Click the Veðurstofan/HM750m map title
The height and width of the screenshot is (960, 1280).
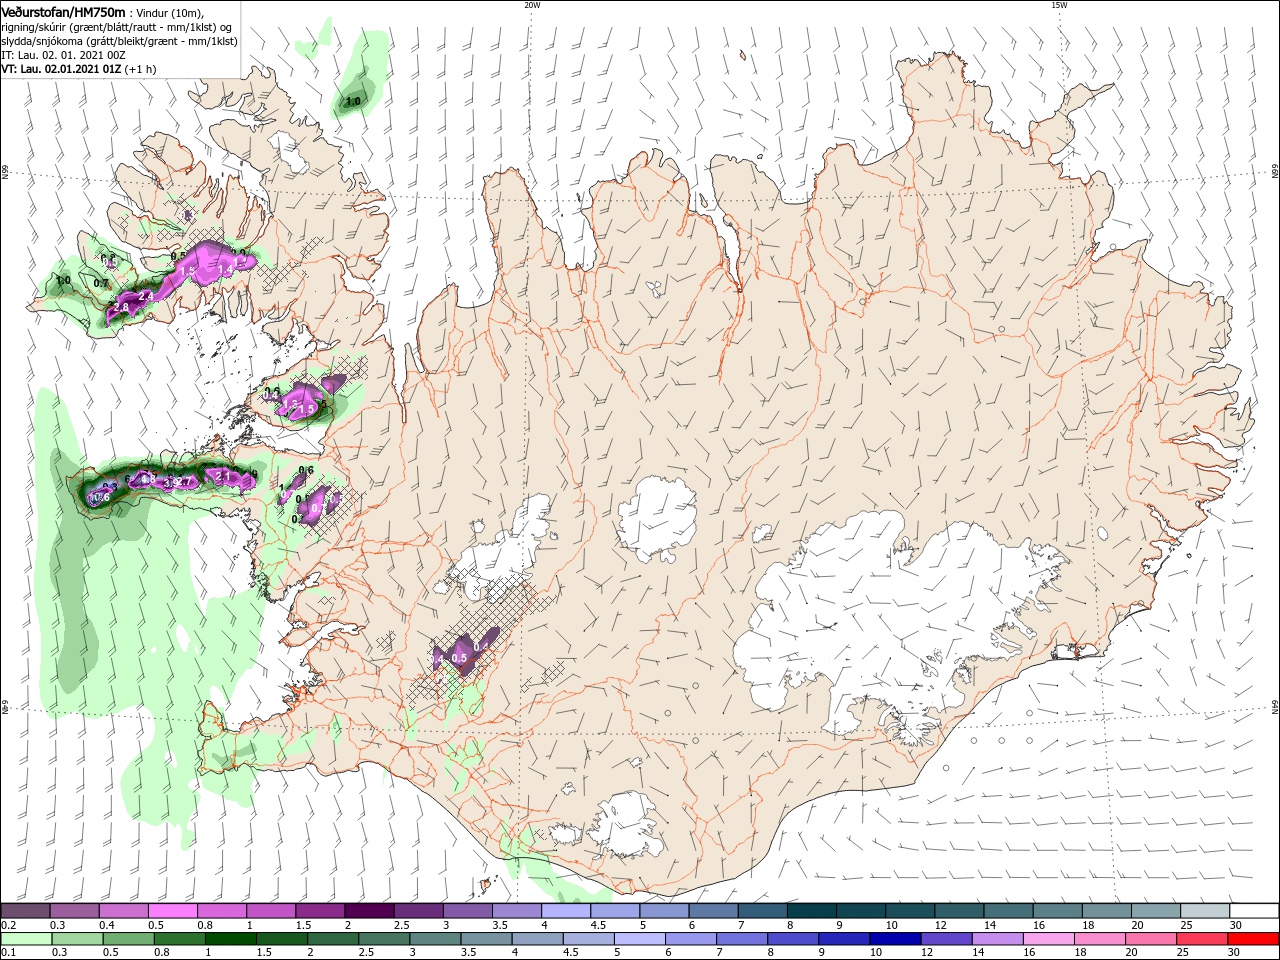[64, 11]
